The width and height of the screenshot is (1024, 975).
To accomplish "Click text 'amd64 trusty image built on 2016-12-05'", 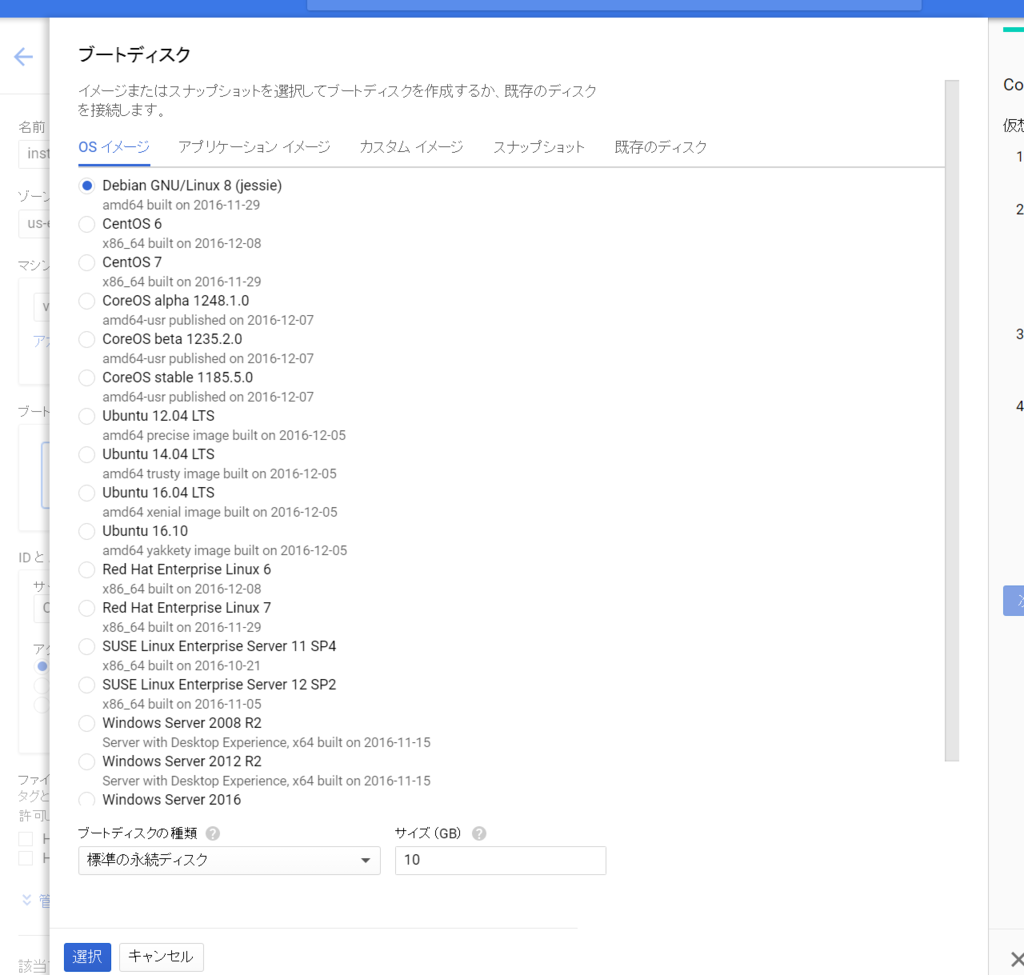I will (x=219, y=473).
